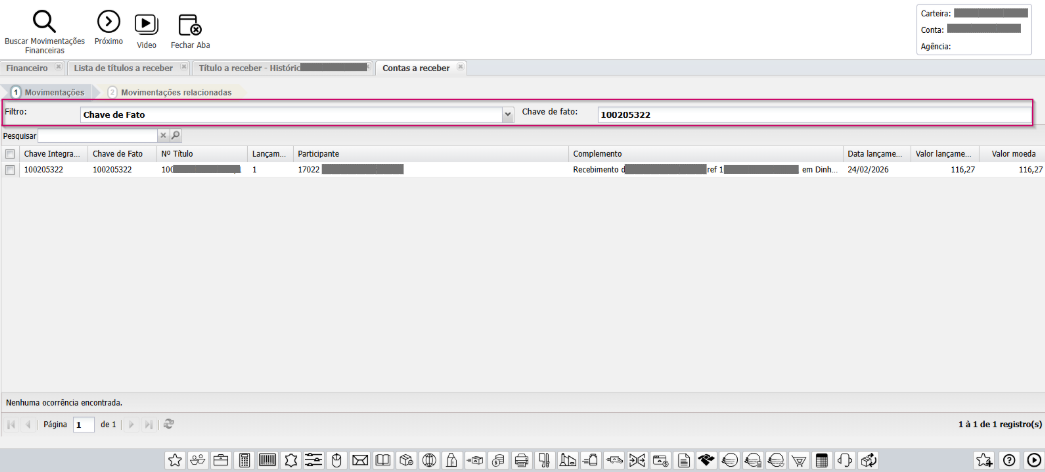Open the calculator icon in bottom toolbar
This screenshot has height=472, width=1045.
tap(244, 460)
